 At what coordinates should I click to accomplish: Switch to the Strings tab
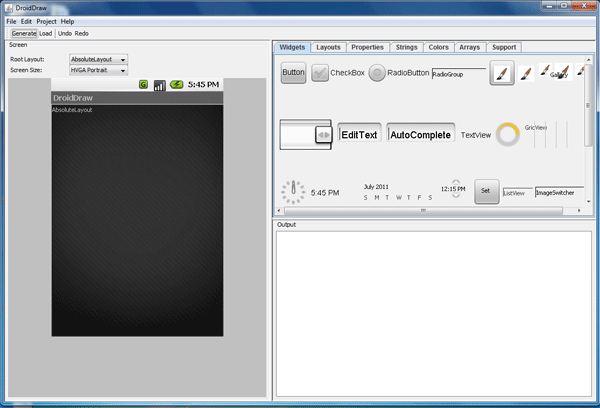tap(406, 47)
